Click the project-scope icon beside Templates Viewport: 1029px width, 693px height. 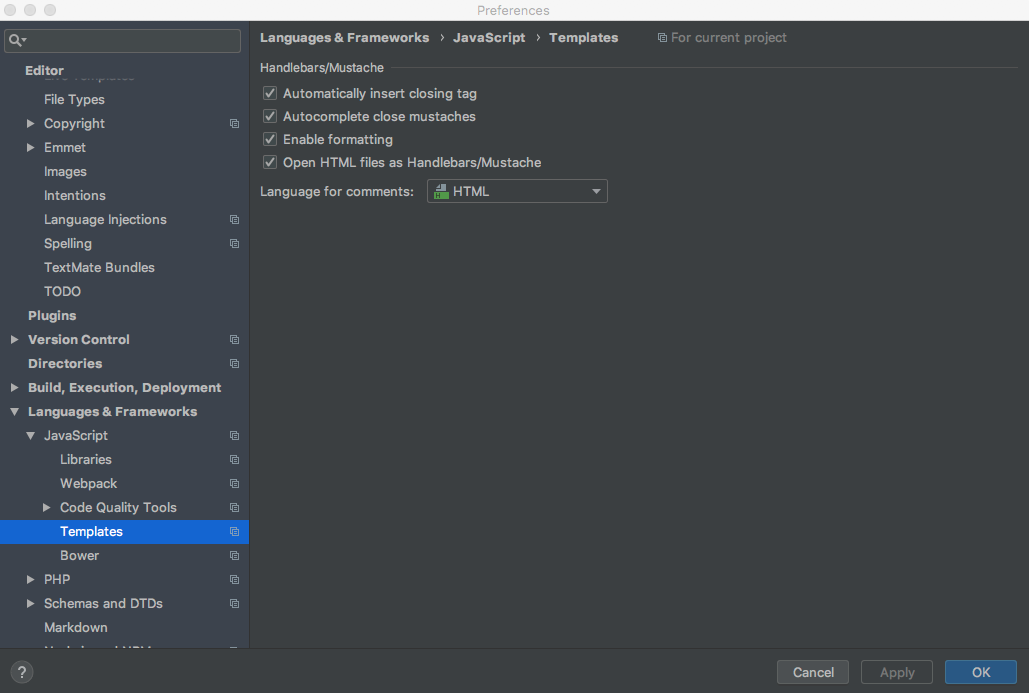(234, 531)
